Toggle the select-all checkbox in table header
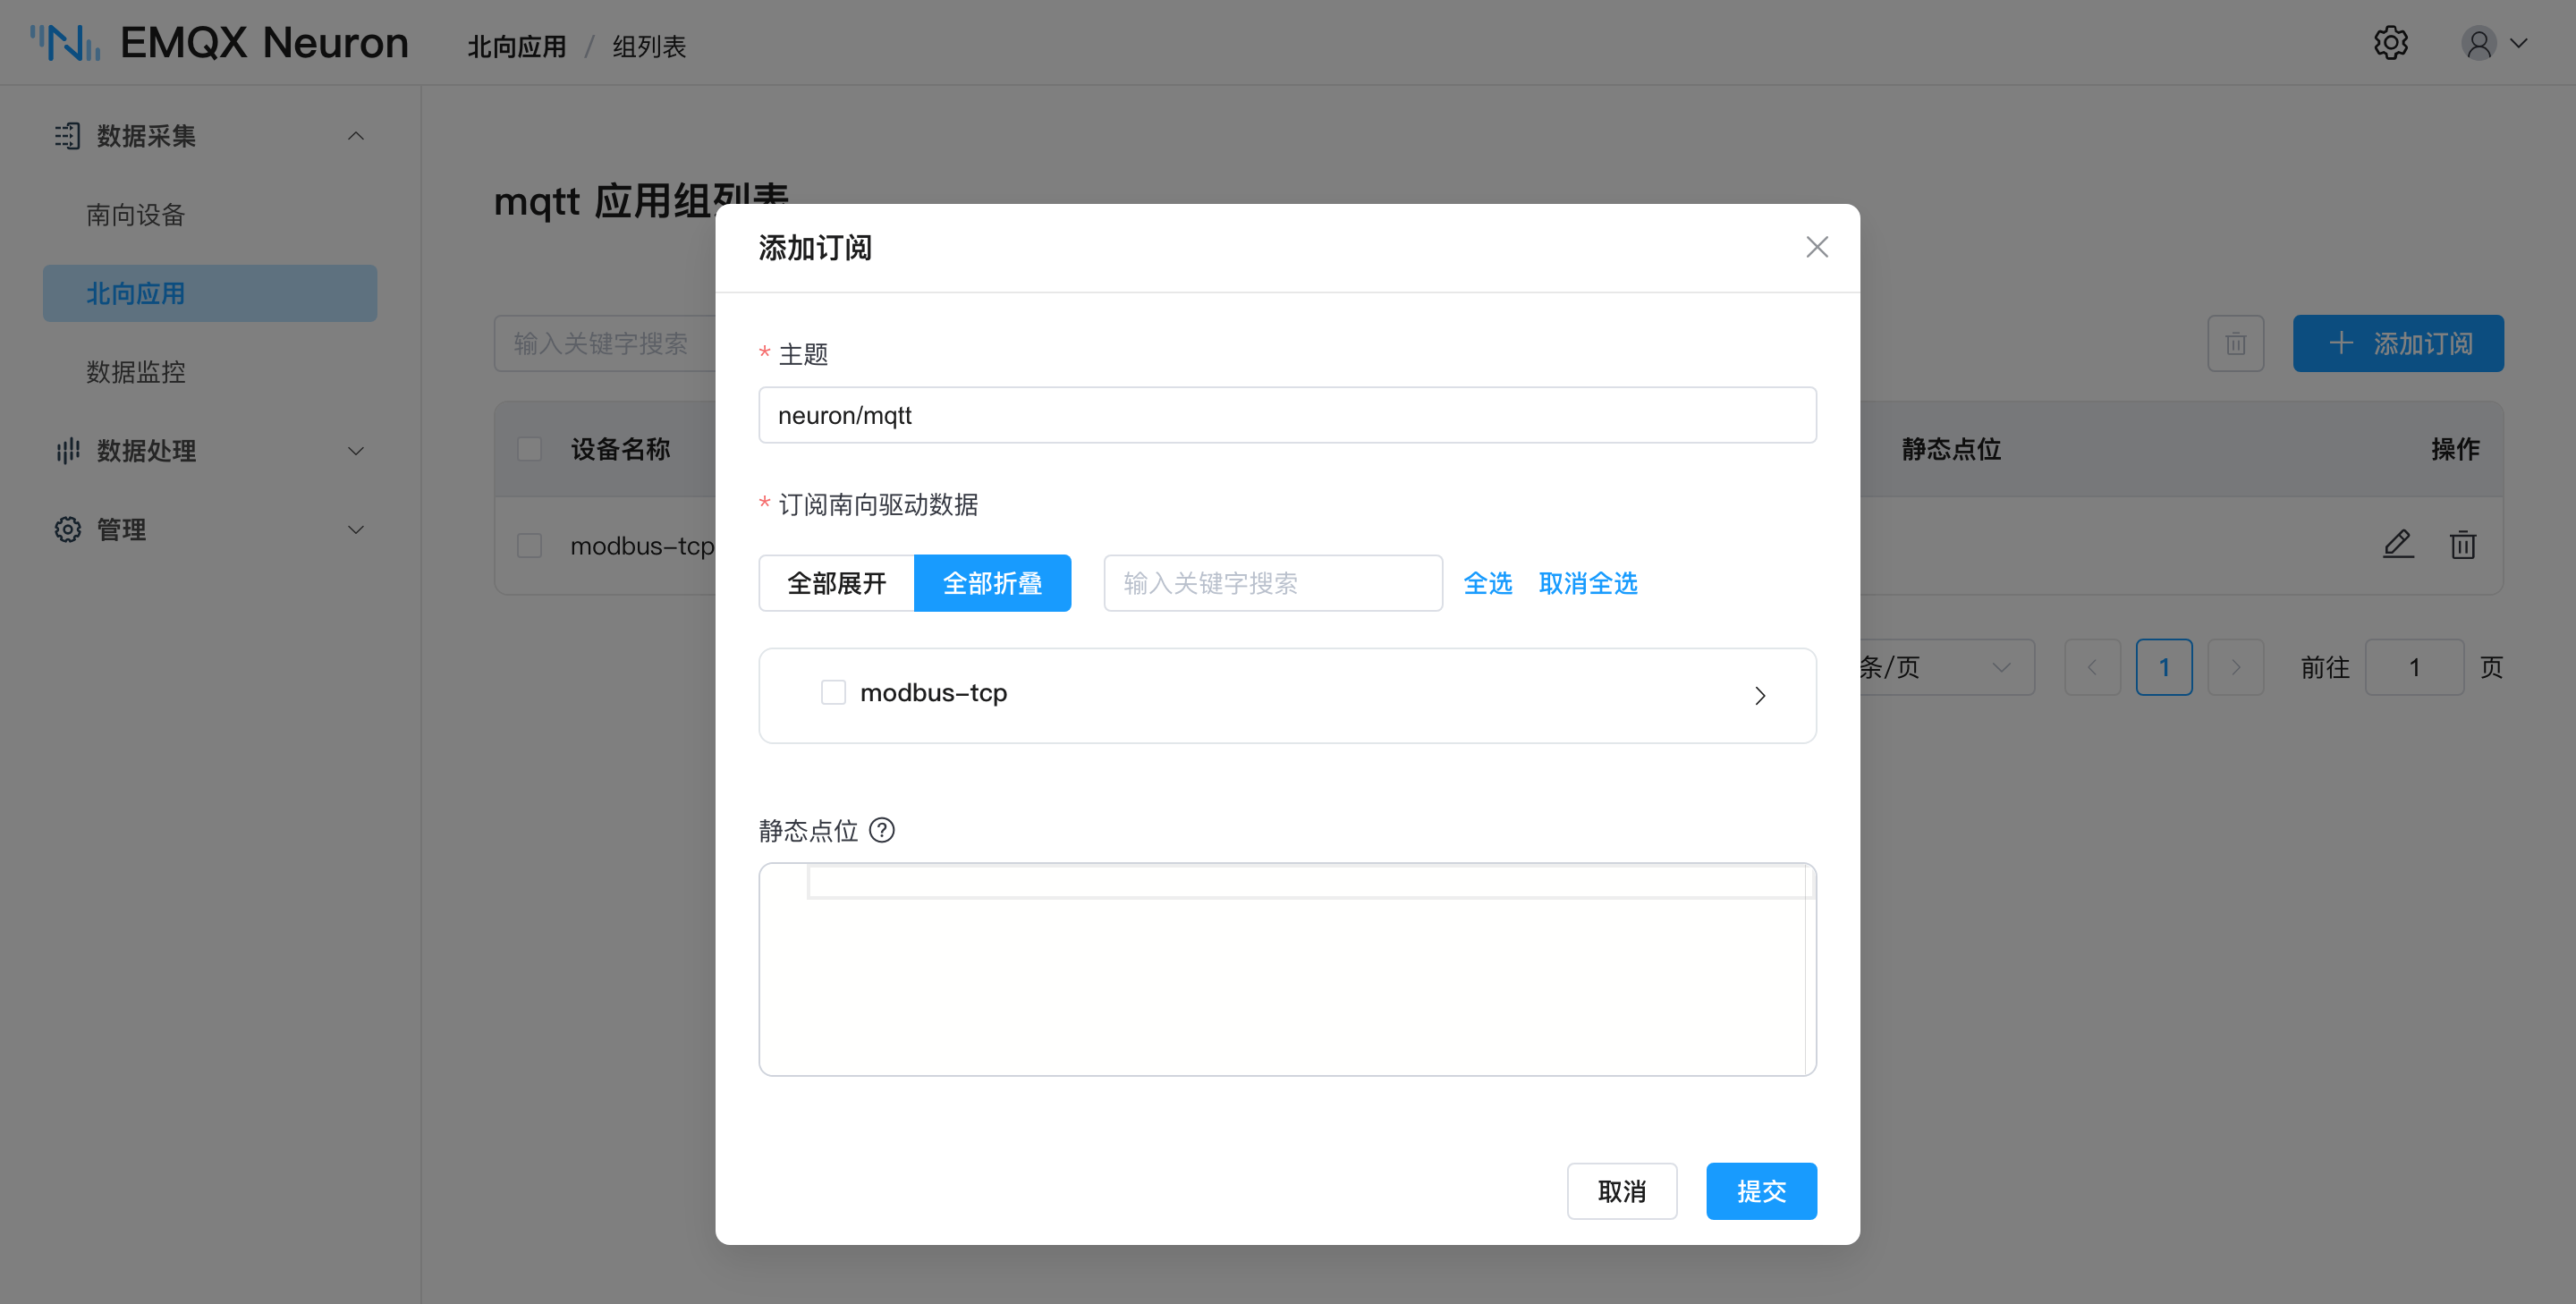2576x1304 pixels. click(x=529, y=449)
